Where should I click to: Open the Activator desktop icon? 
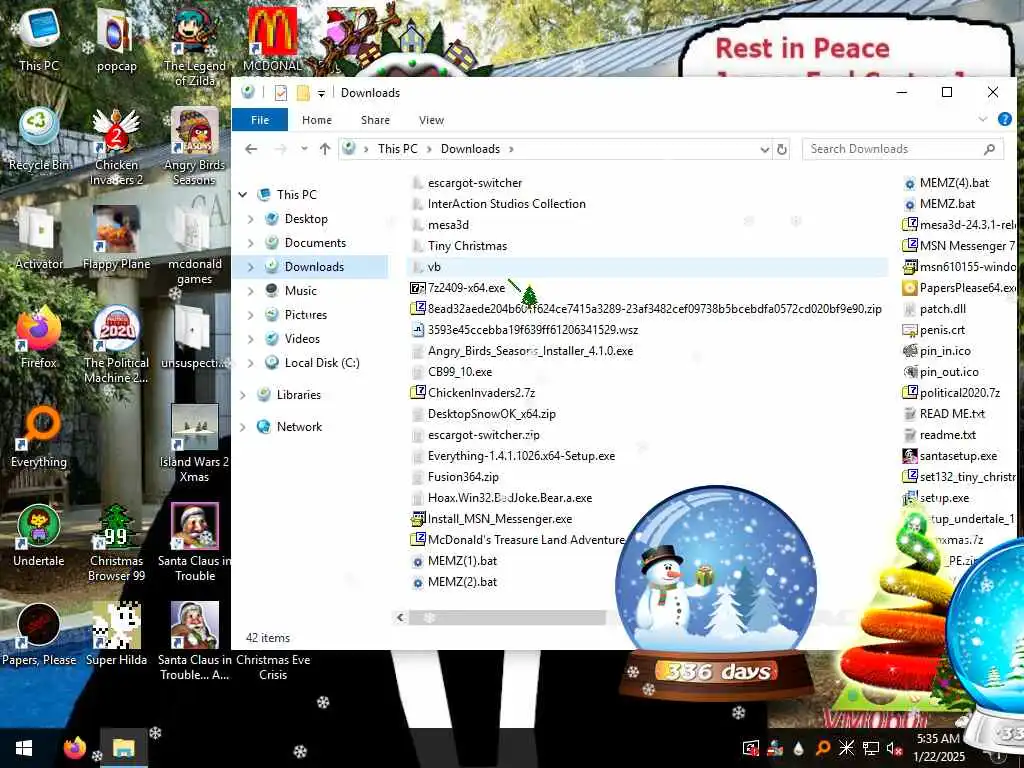(x=39, y=239)
